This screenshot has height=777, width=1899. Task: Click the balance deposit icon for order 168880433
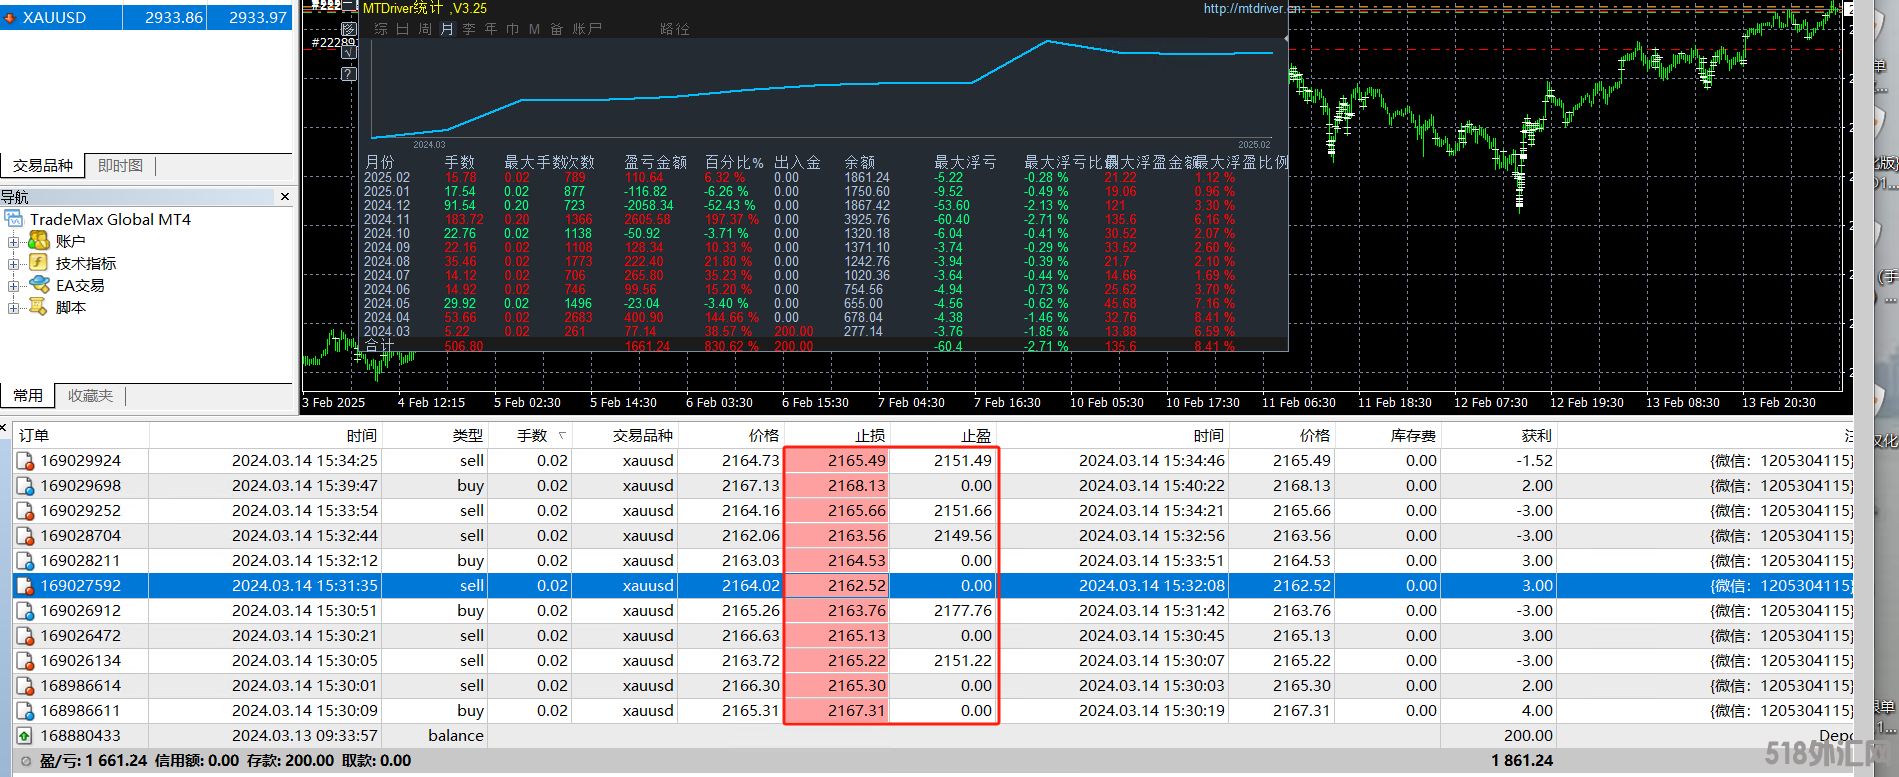(24, 736)
